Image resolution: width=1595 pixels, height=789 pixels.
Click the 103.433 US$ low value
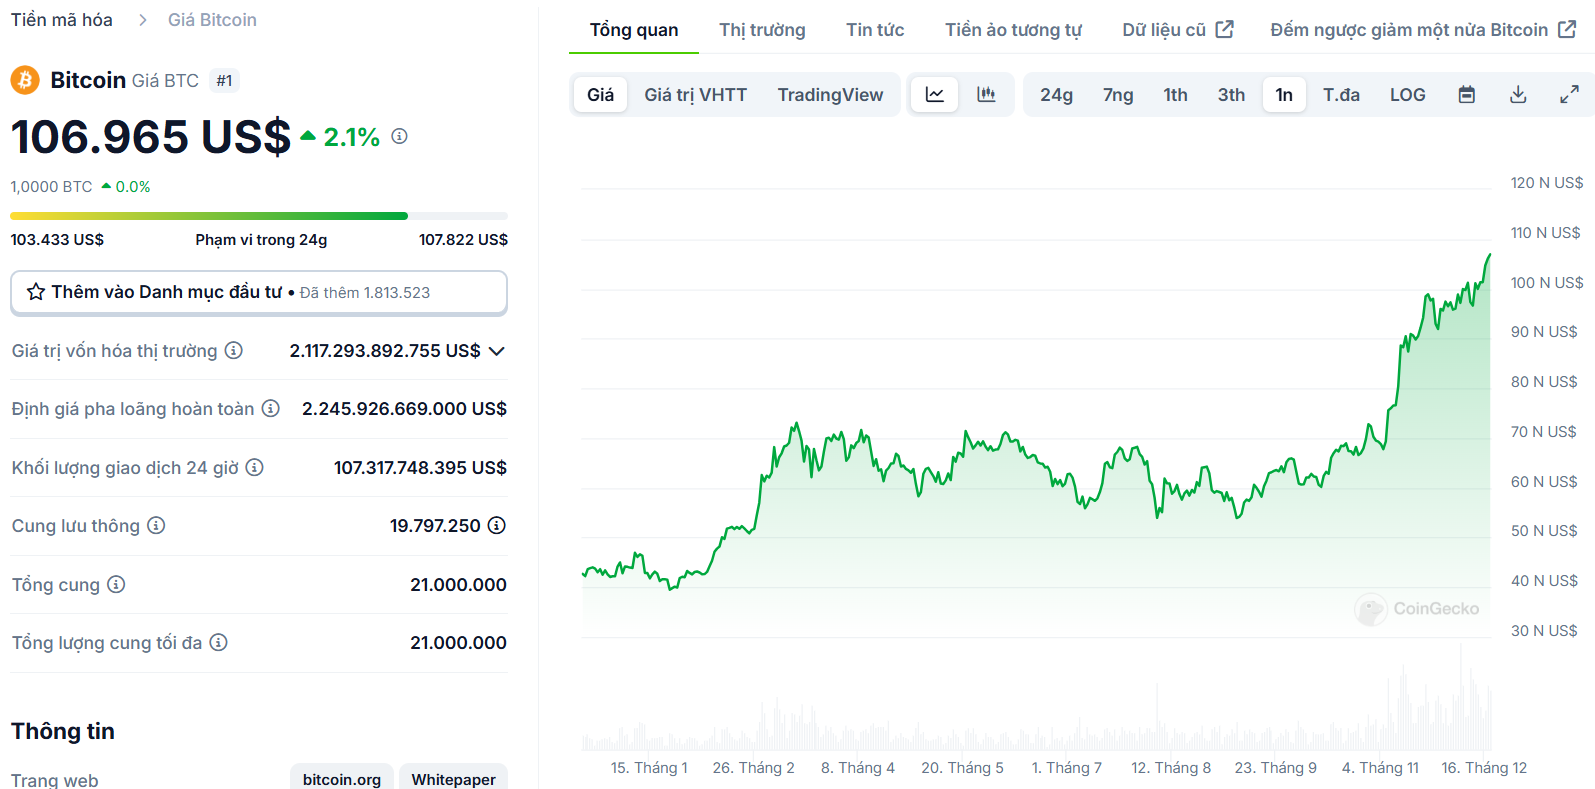pos(57,240)
